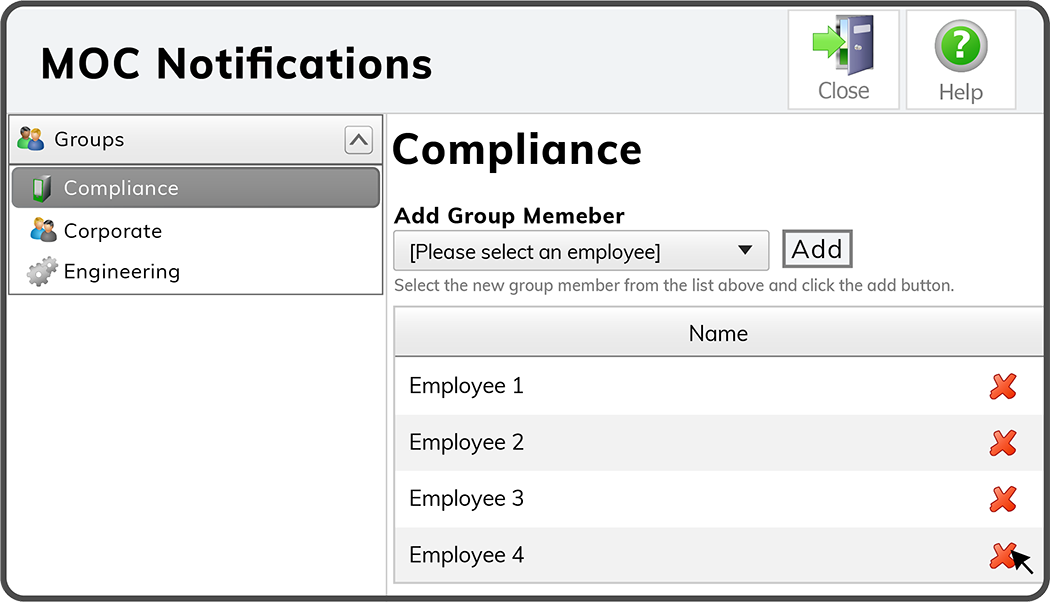
Task: Click the Name column header
Action: (719, 333)
